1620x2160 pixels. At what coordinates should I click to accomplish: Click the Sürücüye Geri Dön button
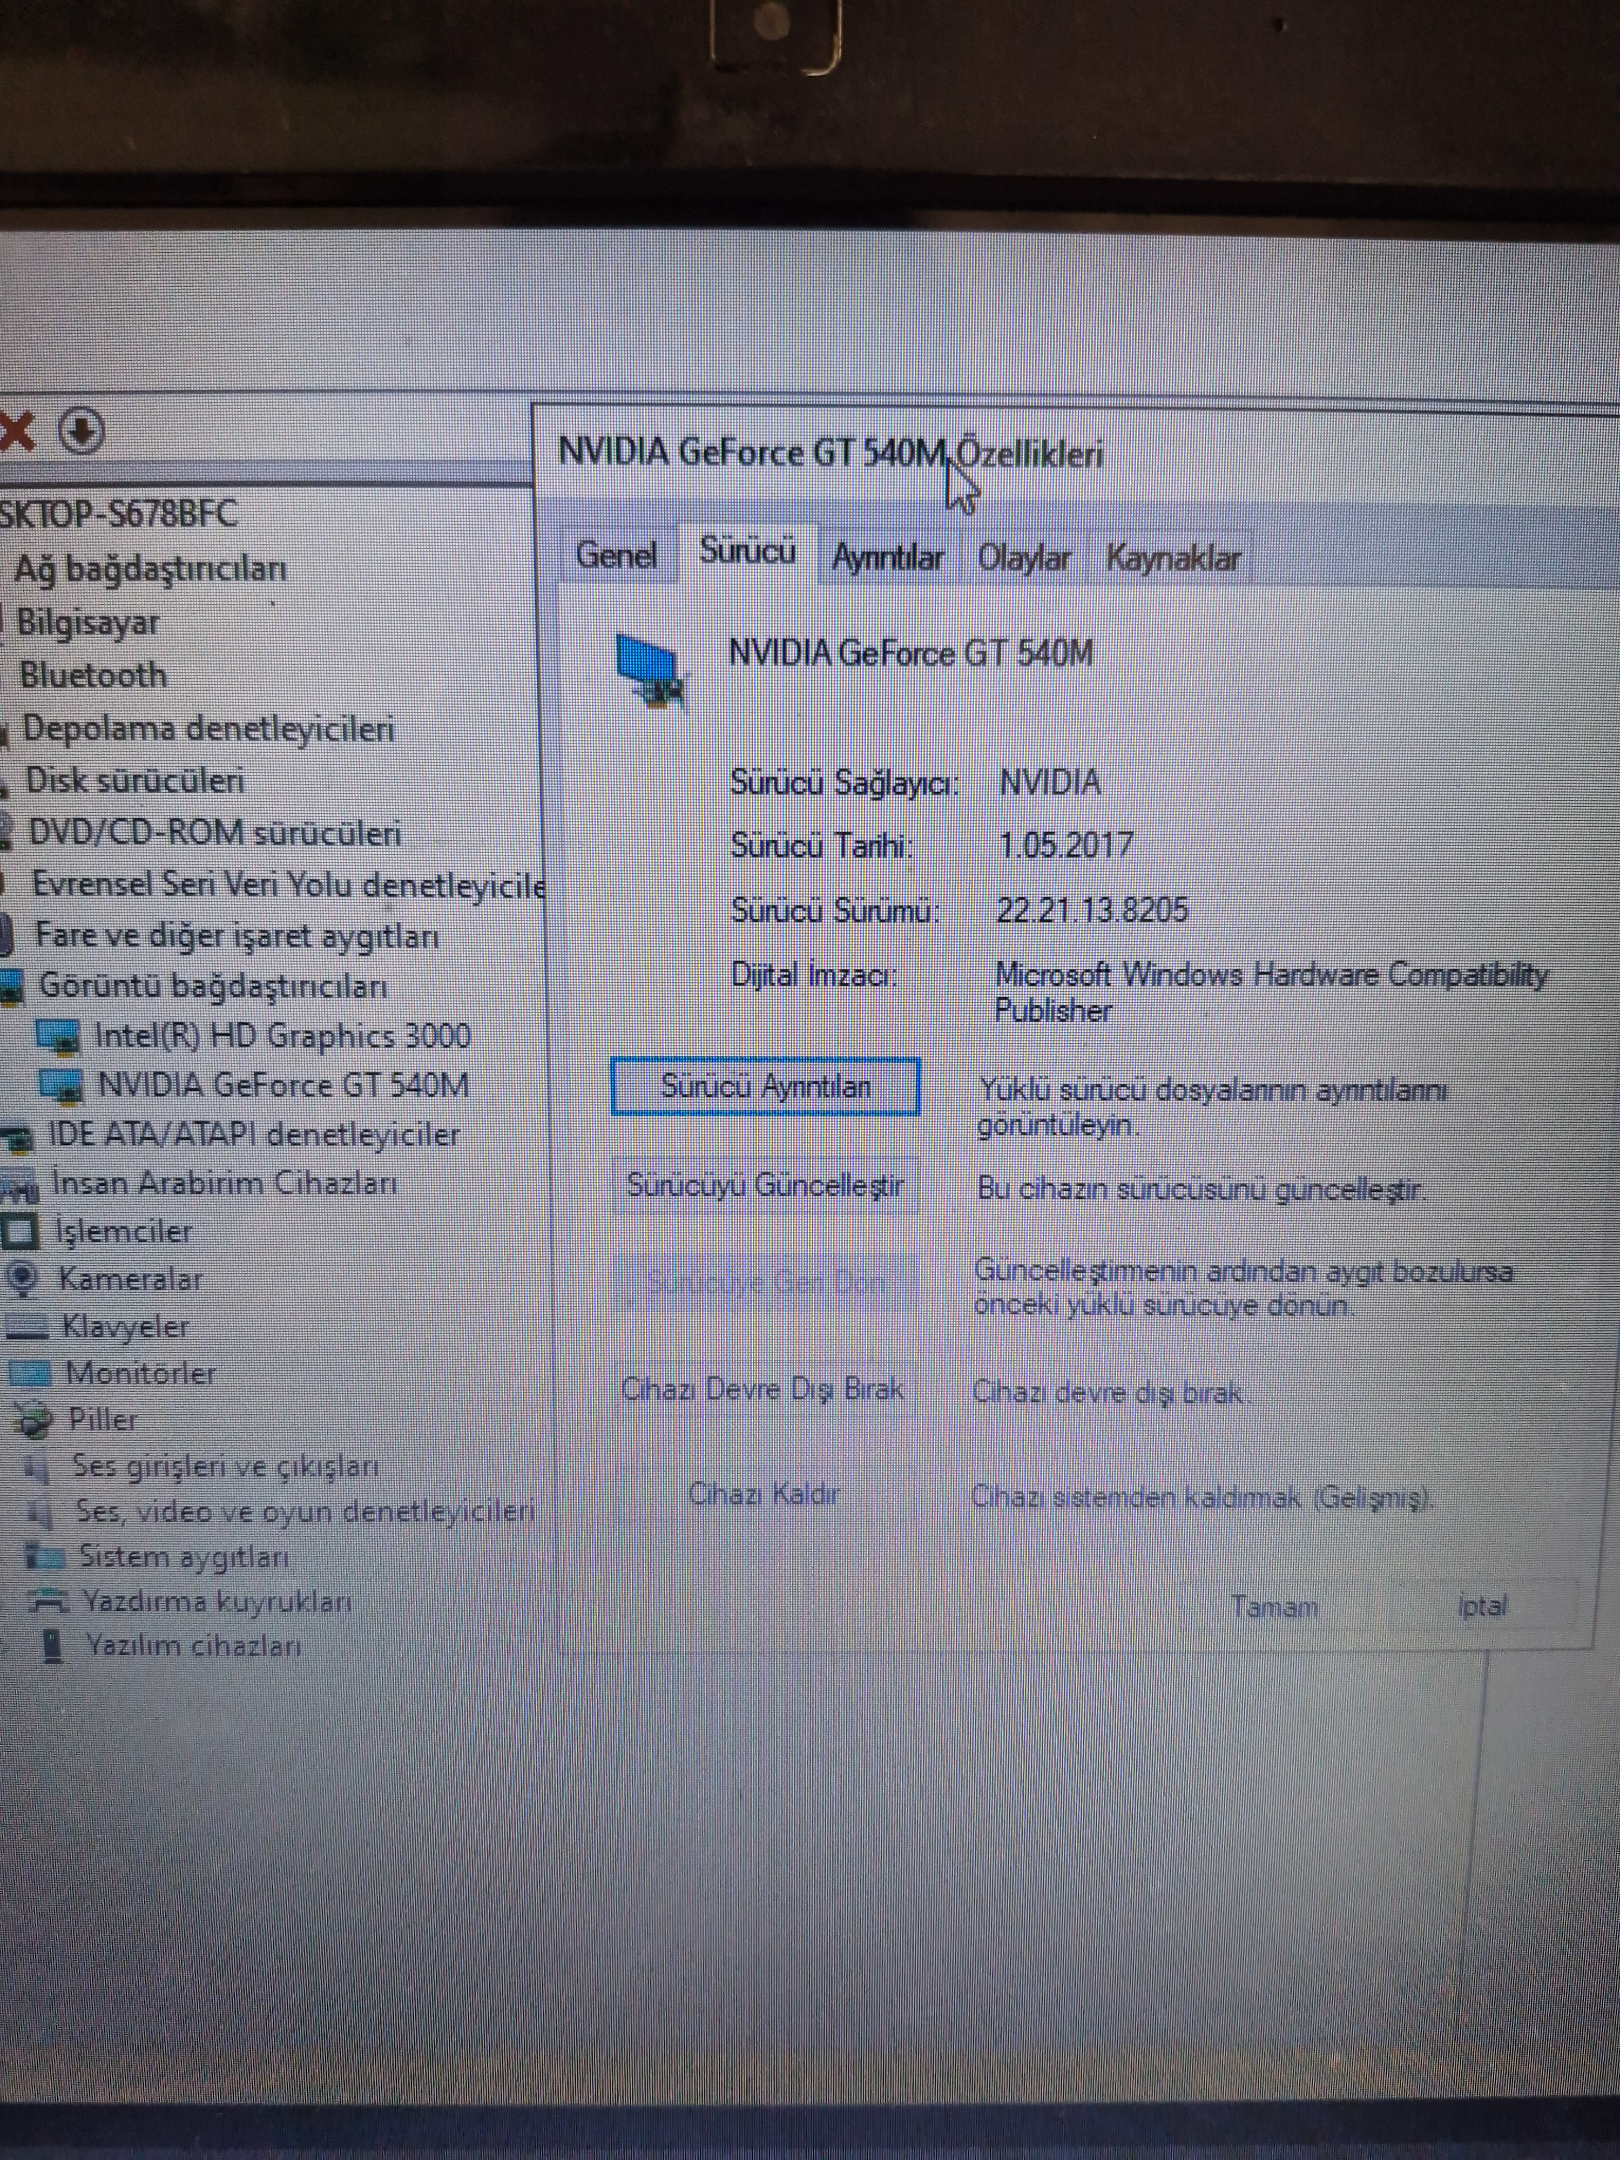click(x=765, y=1283)
